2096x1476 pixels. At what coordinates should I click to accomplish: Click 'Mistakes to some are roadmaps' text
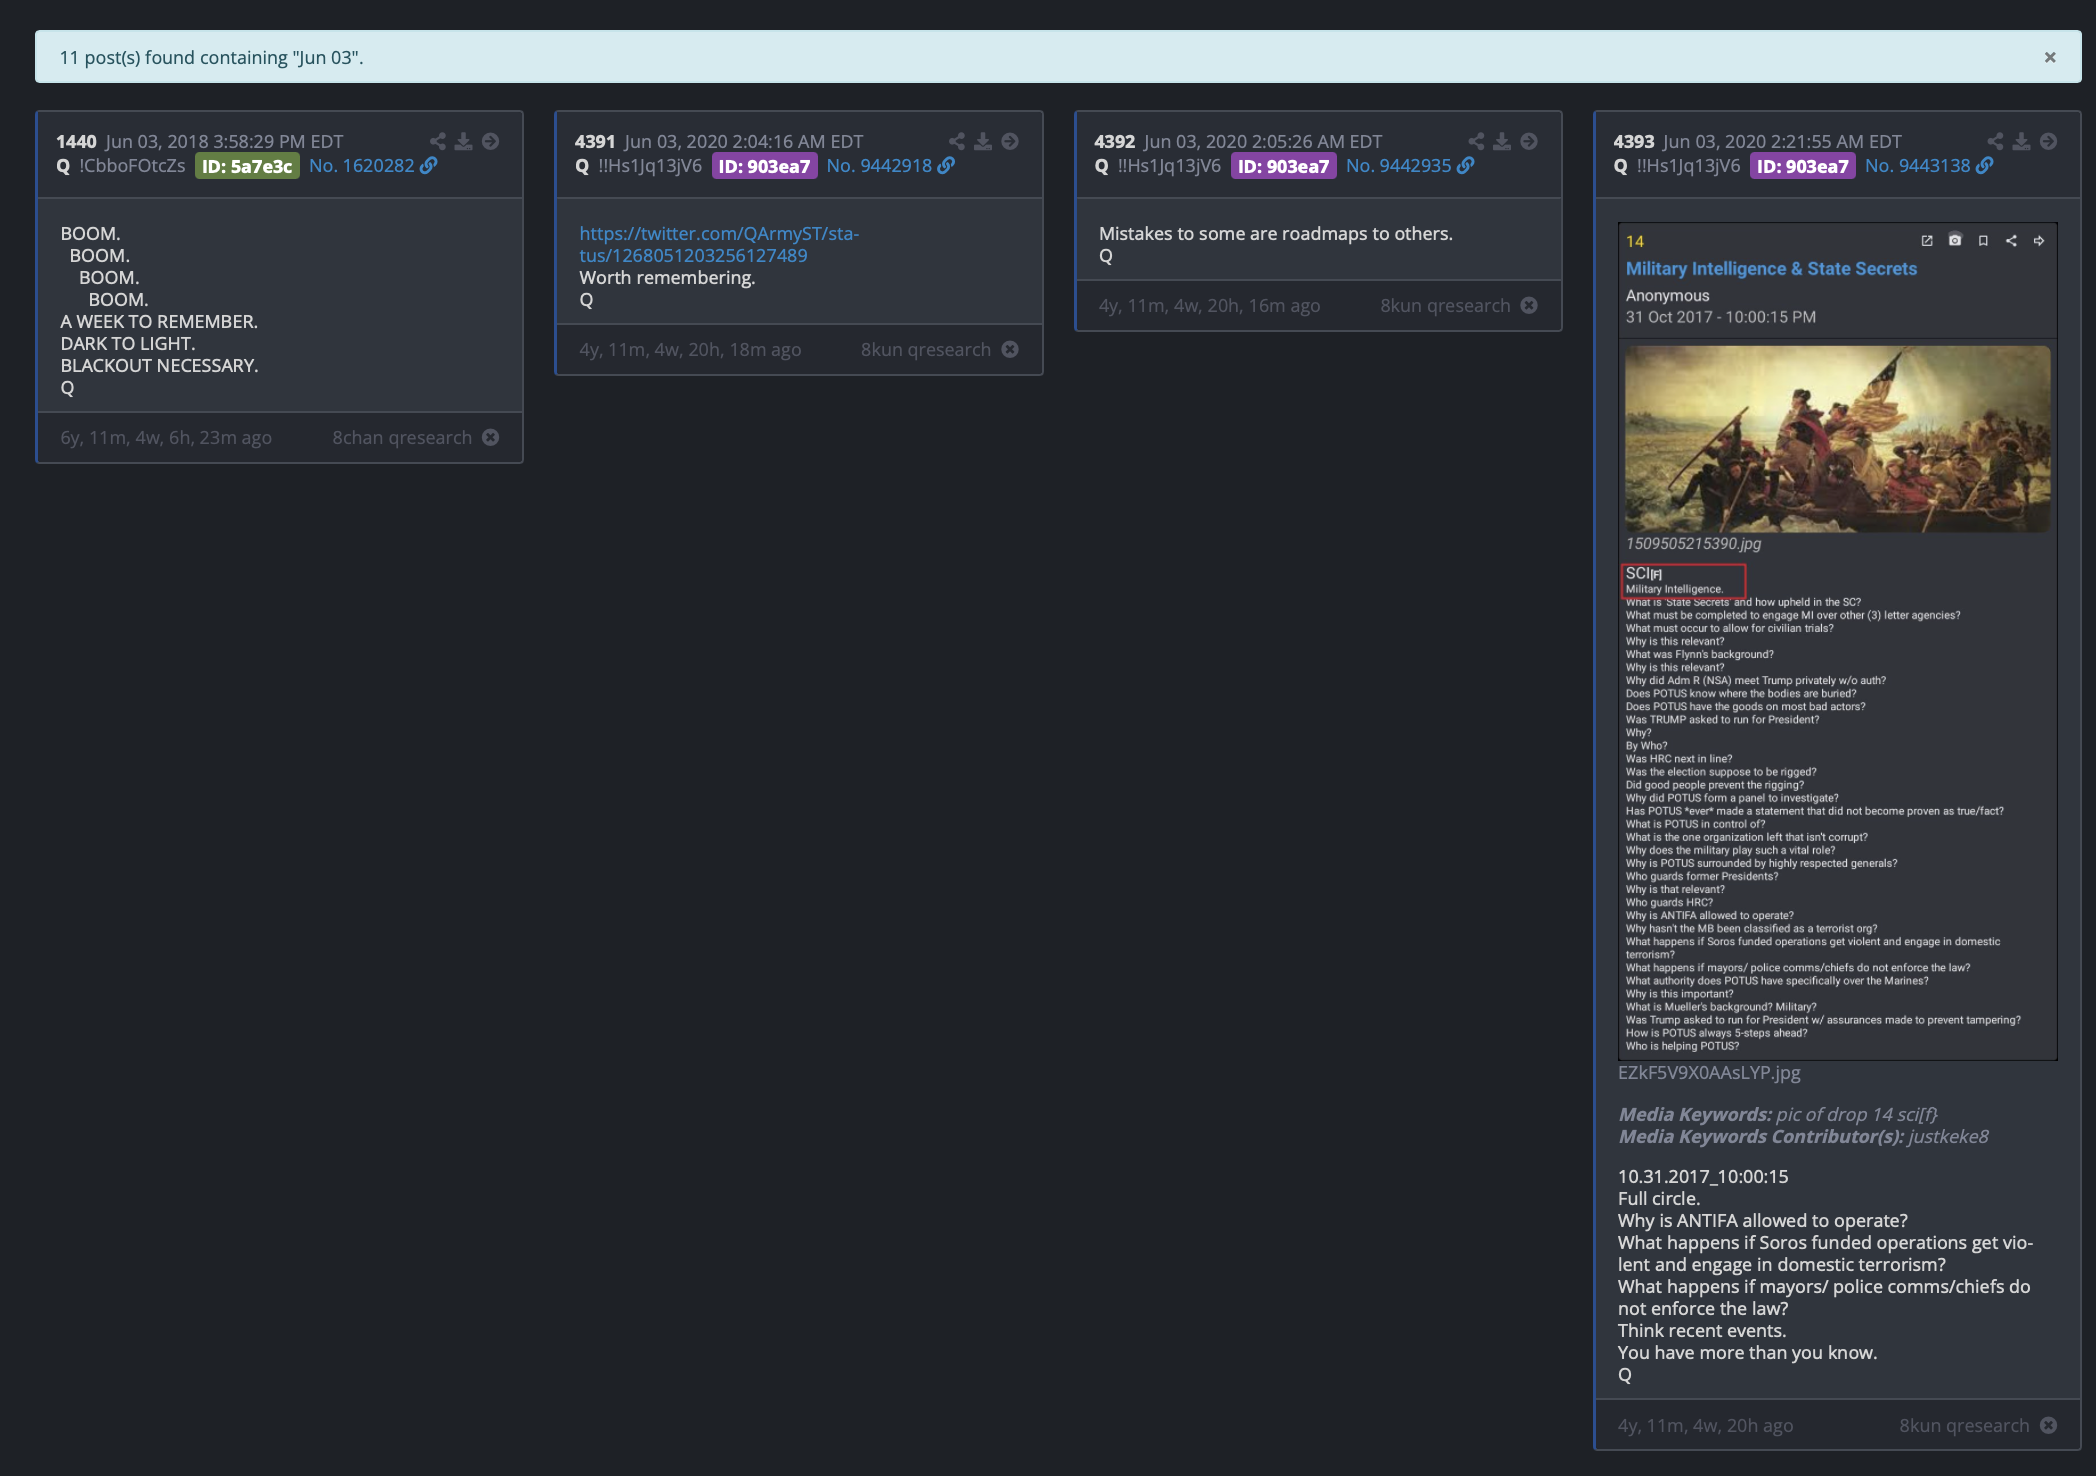(1275, 234)
